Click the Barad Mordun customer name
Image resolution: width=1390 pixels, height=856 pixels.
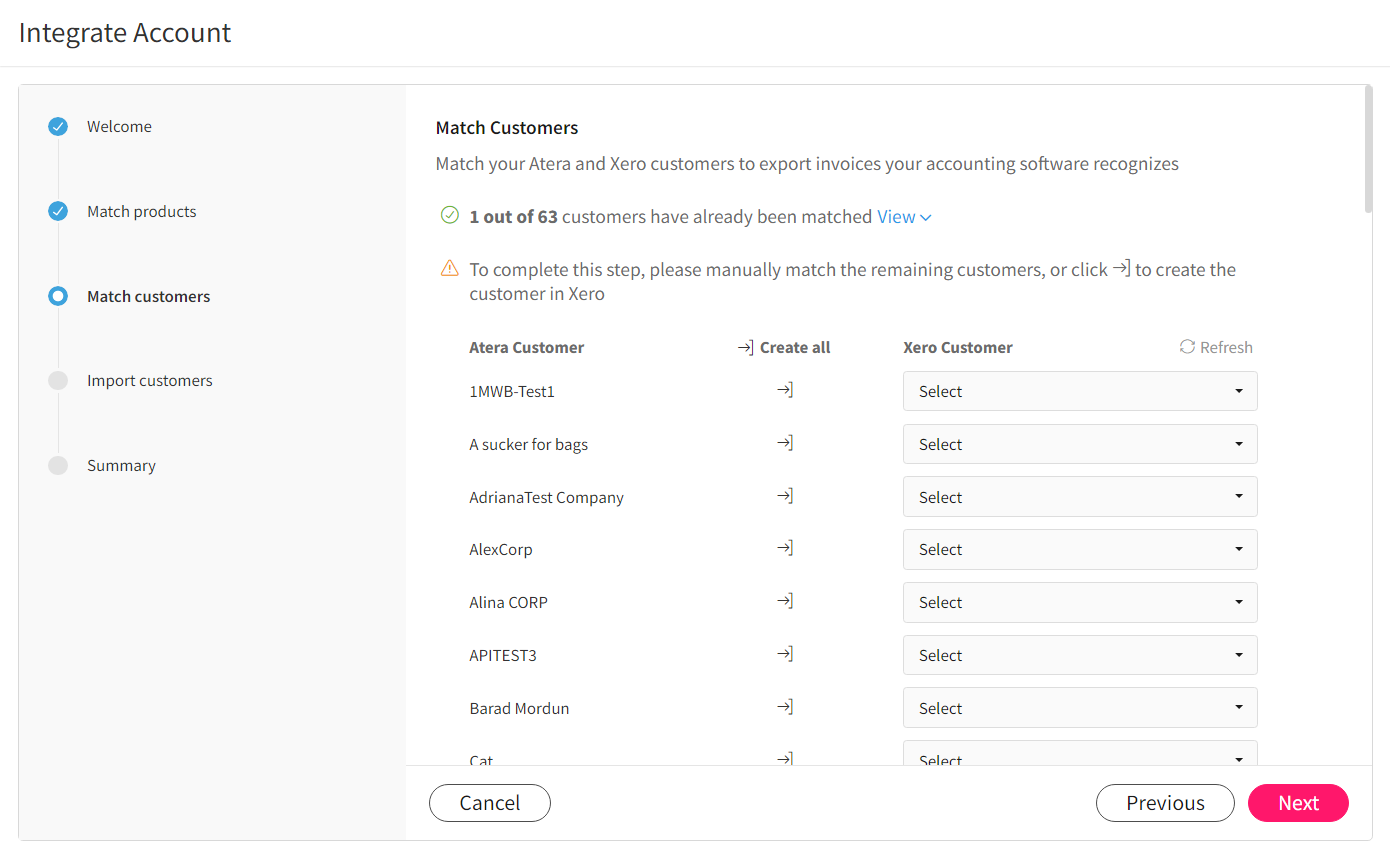point(519,709)
